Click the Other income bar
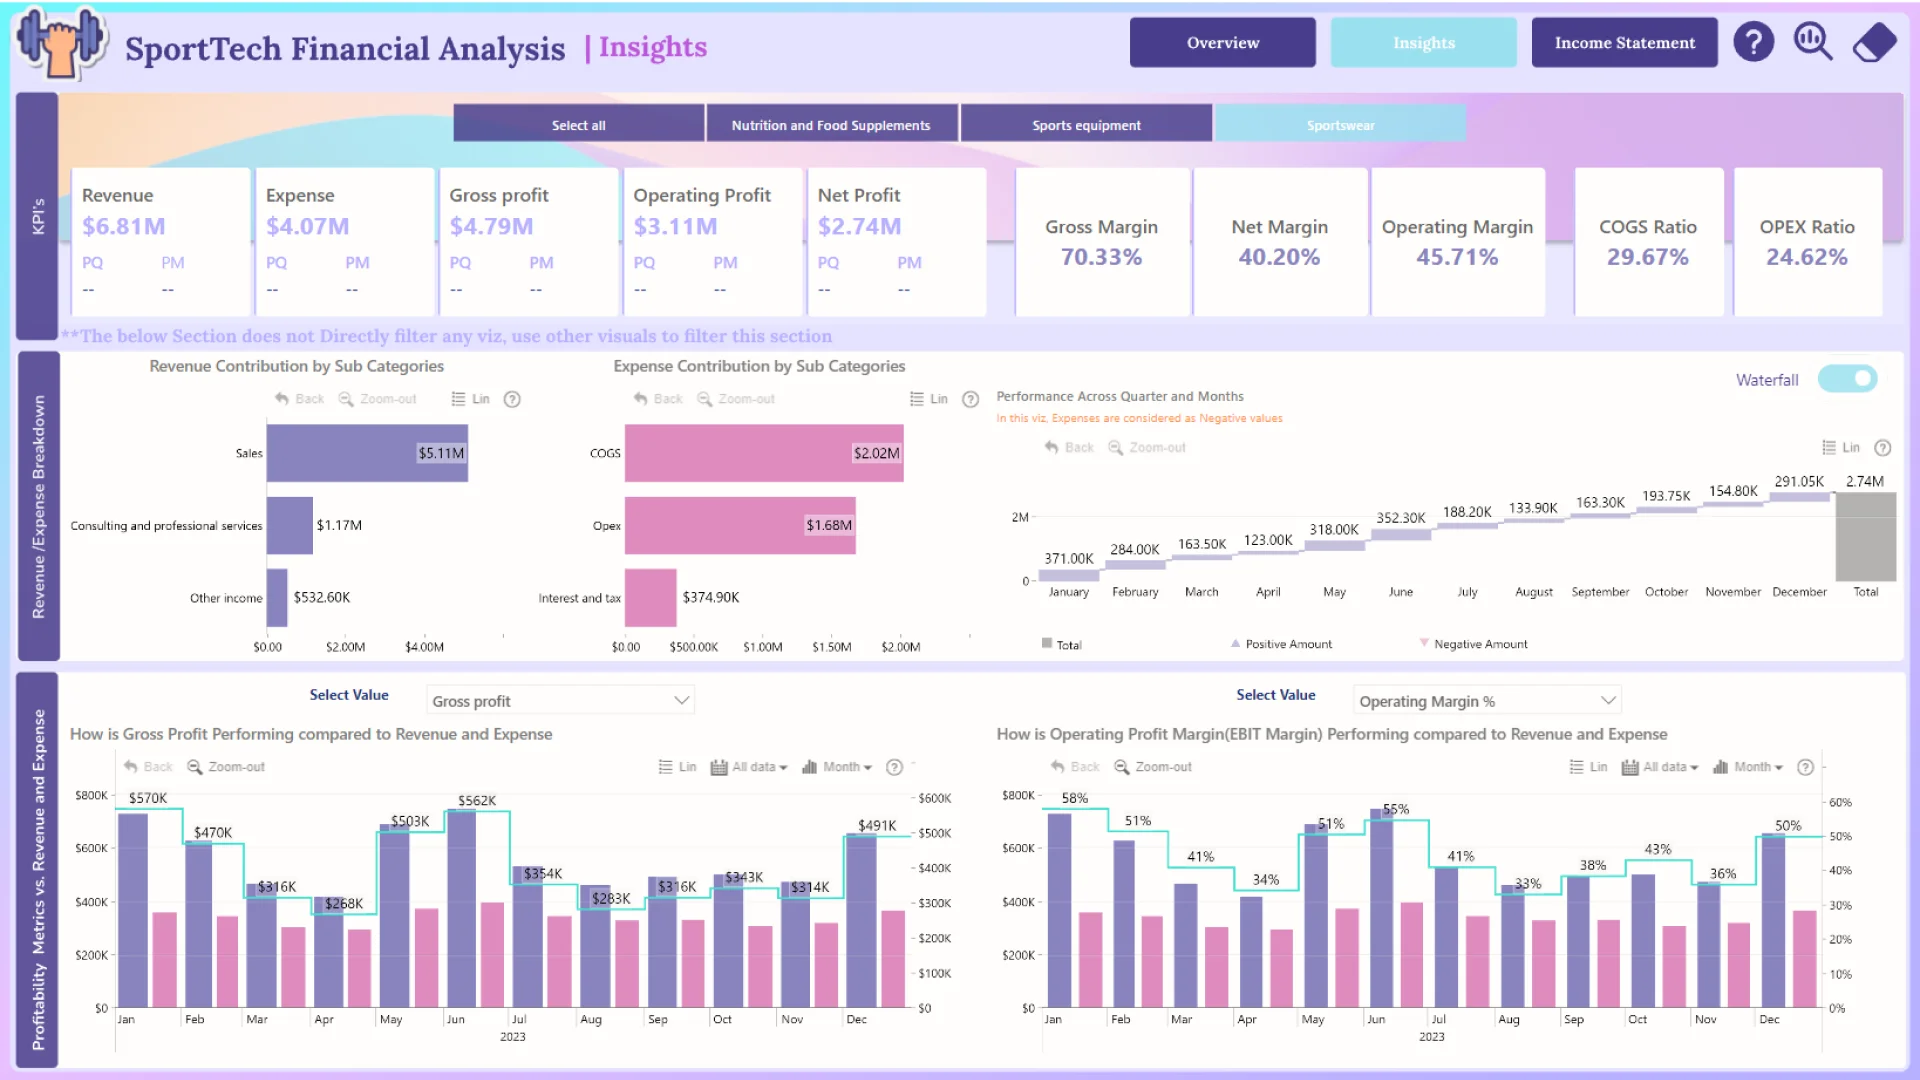The width and height of the screenshot is (1920, 1080). [277, 597]
